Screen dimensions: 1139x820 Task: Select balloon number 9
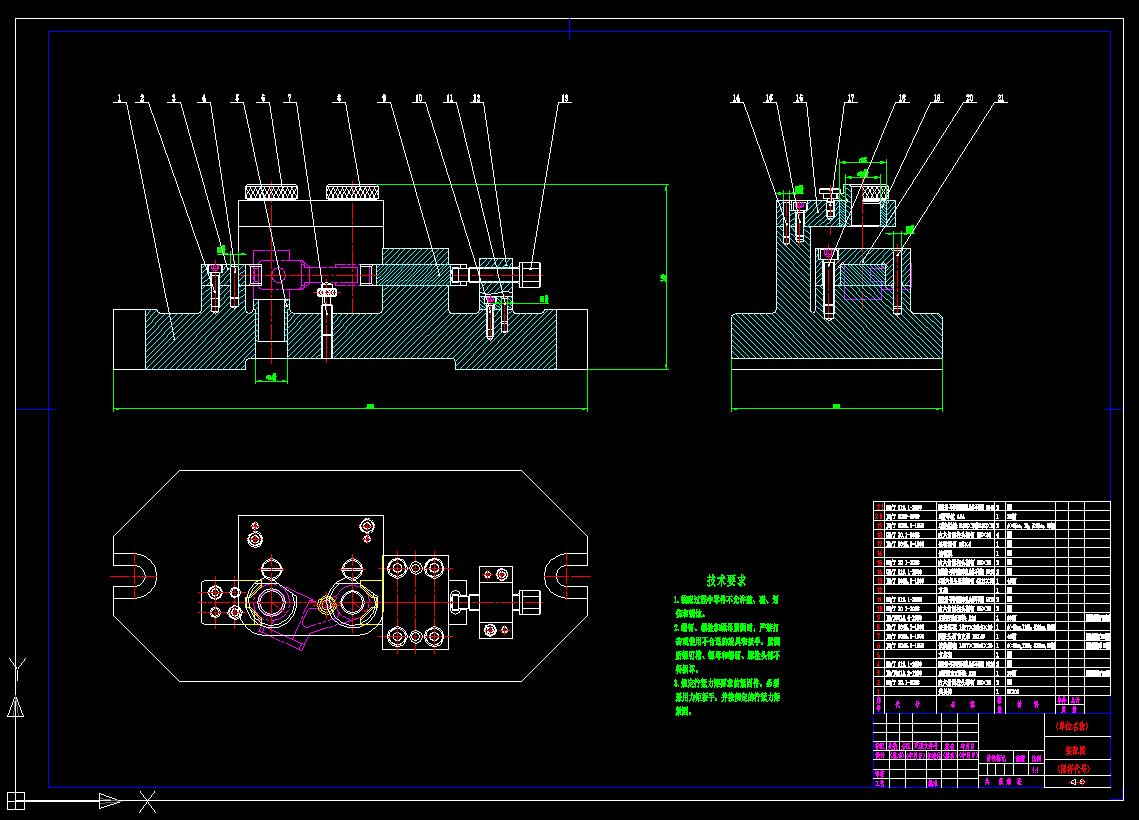(384, 98)
